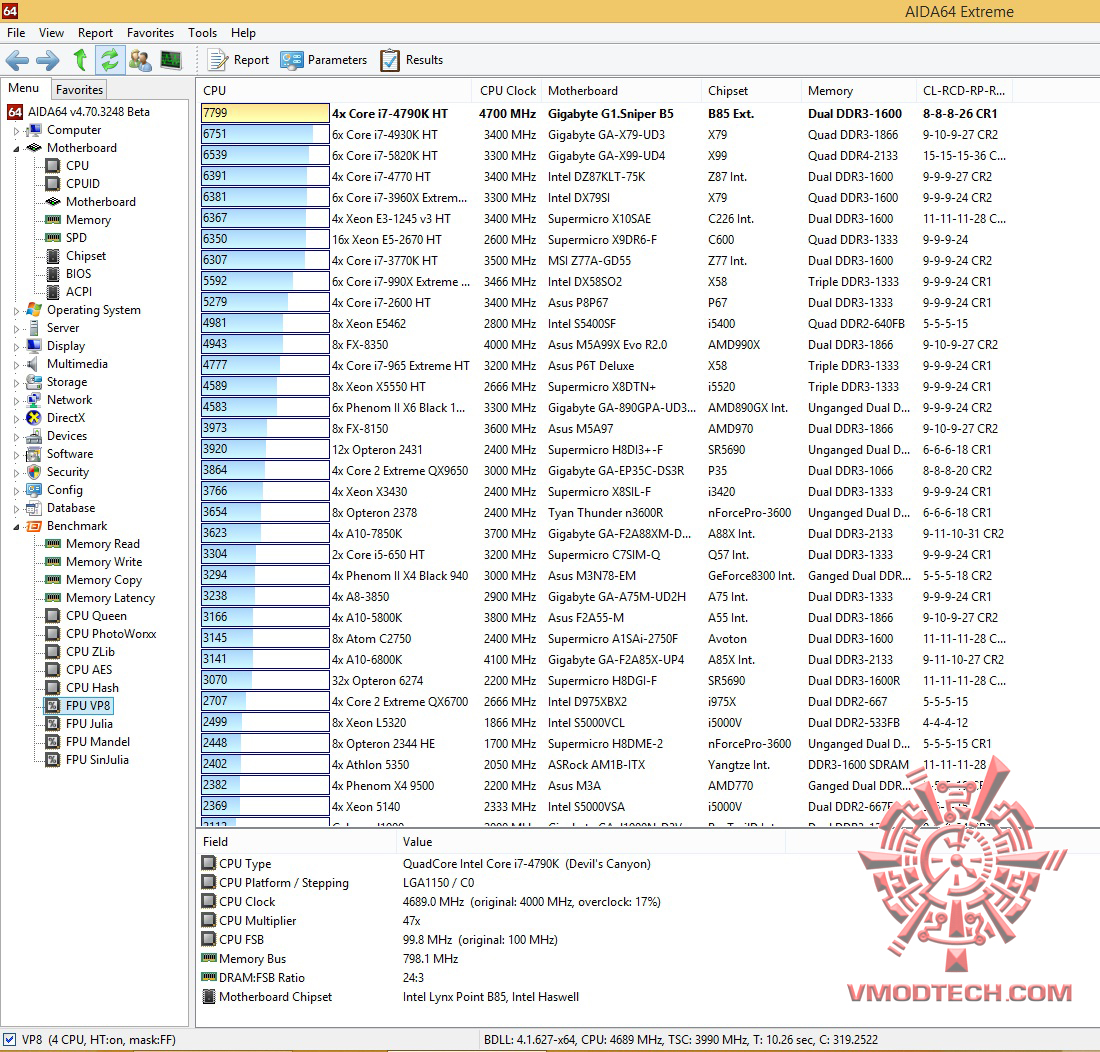Open the View menu
Screen dimensions: 1100x1052
[x=51, y=33]
